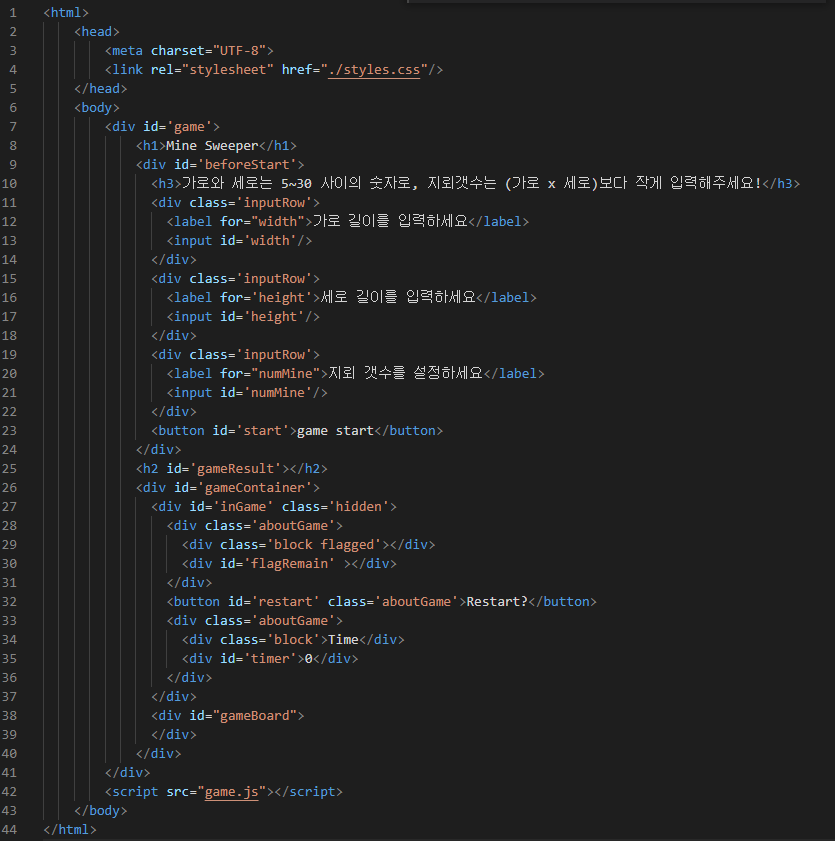Click the label text '지뢰 갯수를 설정하세요'

pos(406,373)
